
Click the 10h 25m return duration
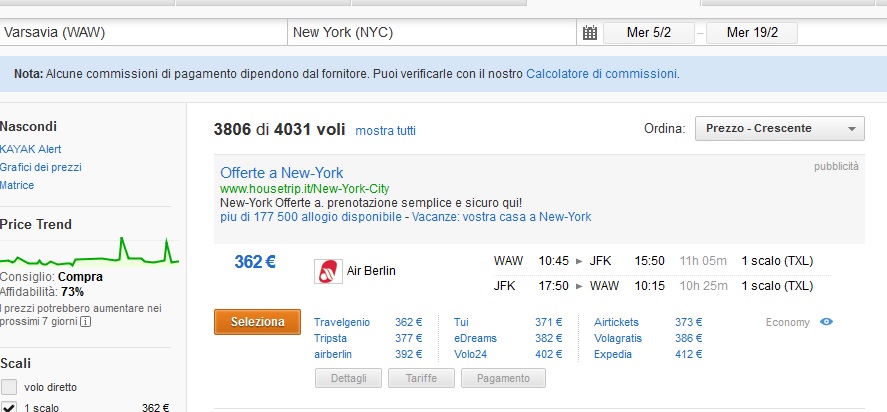tap(703, 286)
